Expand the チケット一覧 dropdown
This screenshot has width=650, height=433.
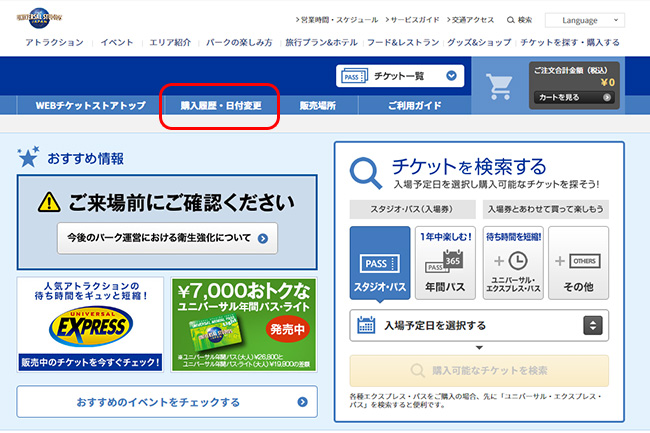400,76
